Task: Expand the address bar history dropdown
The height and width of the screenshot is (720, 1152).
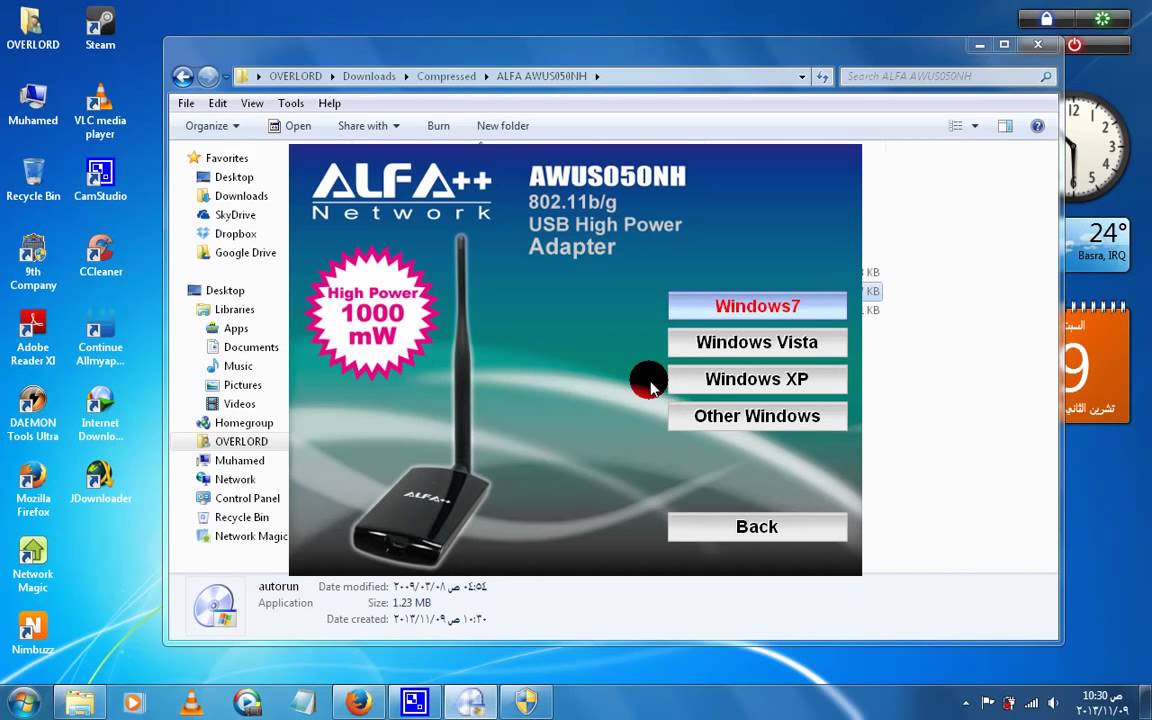Action: [802, 76]
